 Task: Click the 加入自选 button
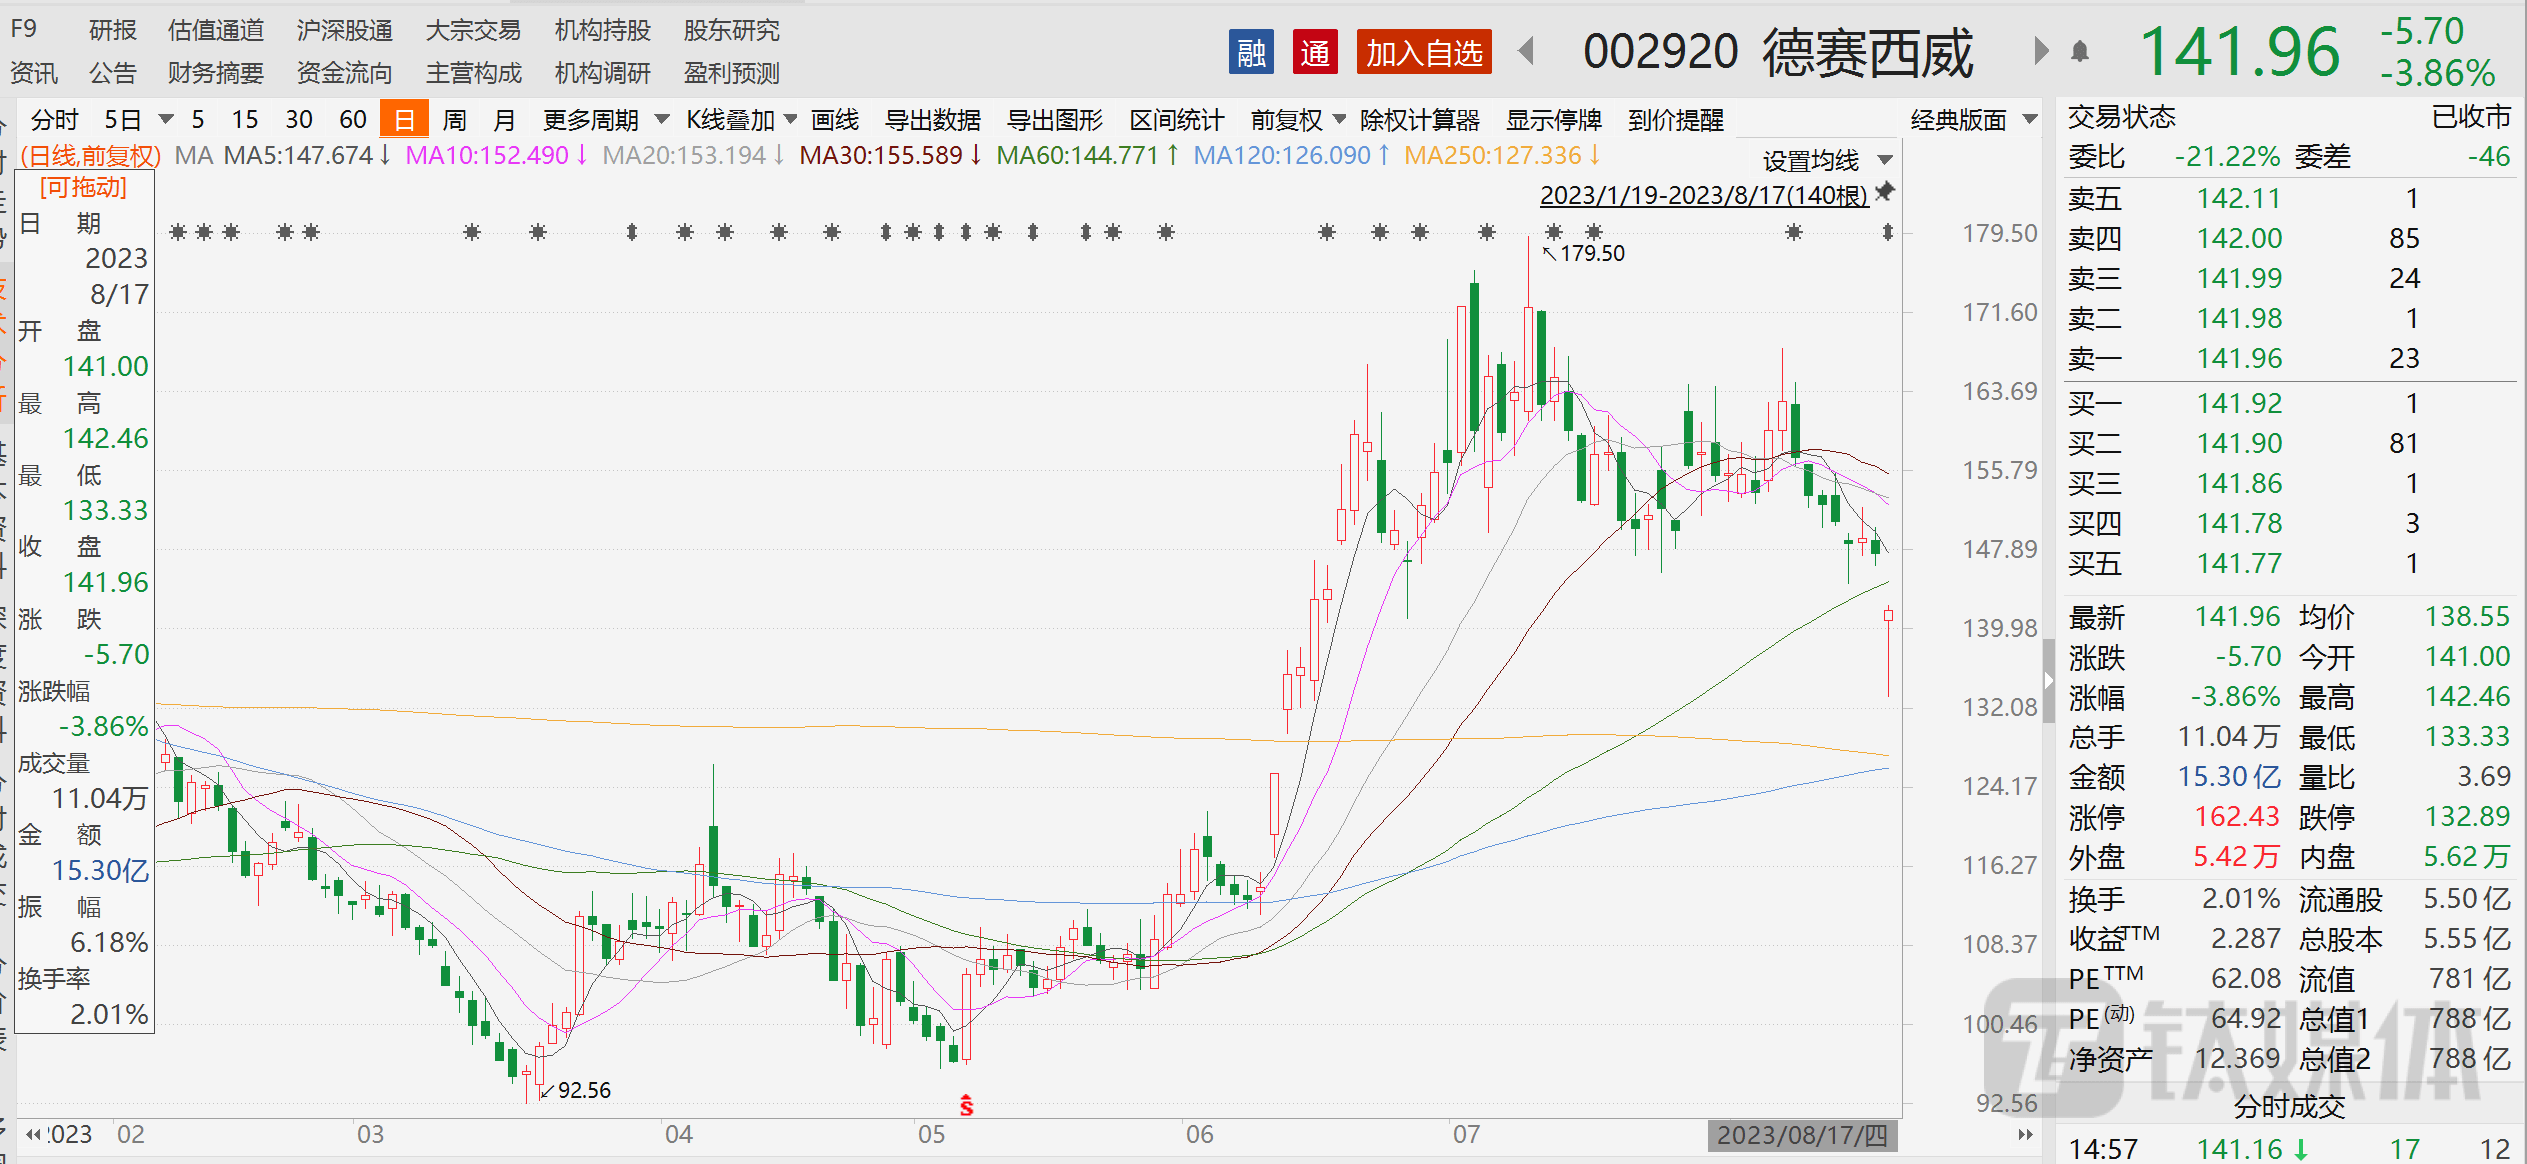coord(1423,52)
